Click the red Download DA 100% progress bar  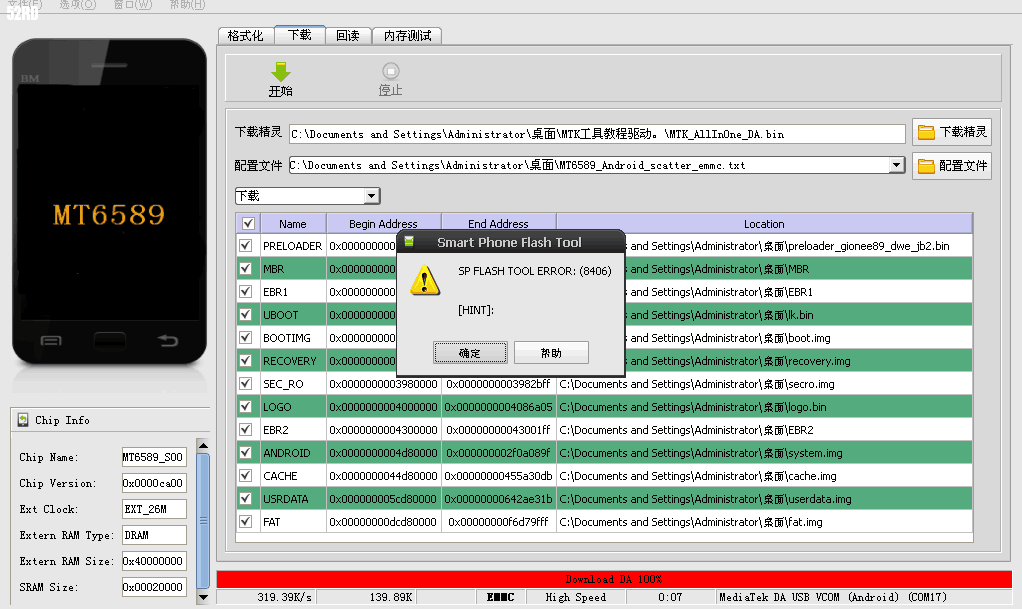pos(614,579)
